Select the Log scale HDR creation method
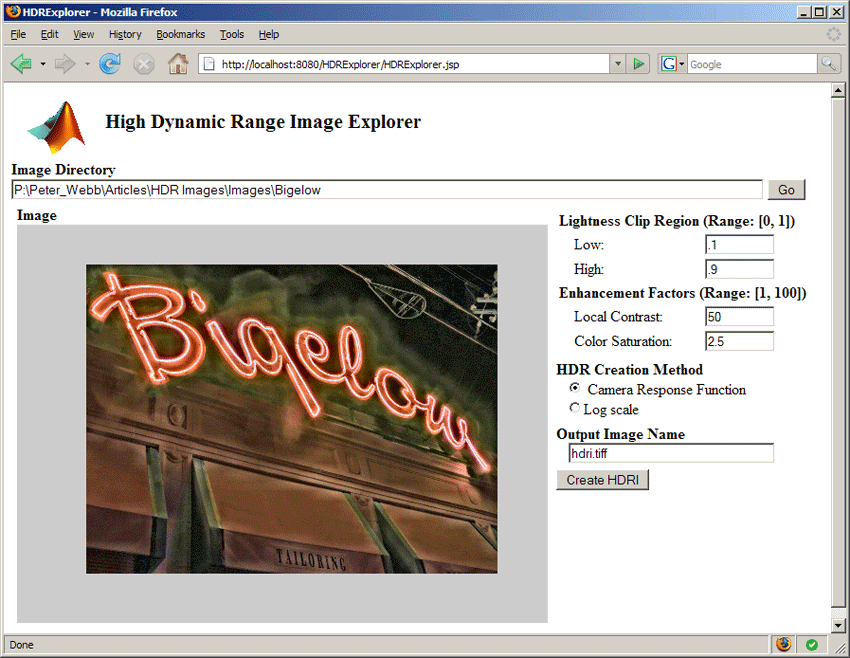 pos(575,408)
